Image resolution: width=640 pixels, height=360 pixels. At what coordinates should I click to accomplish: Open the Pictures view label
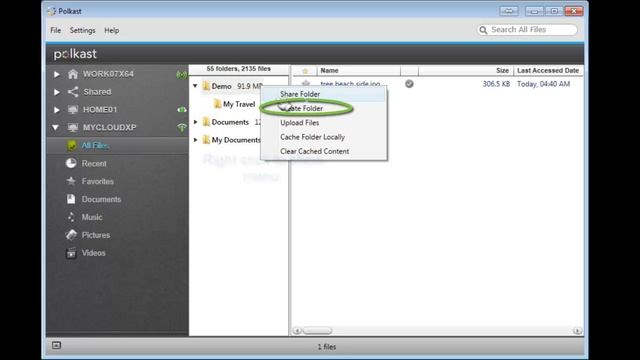96,235
